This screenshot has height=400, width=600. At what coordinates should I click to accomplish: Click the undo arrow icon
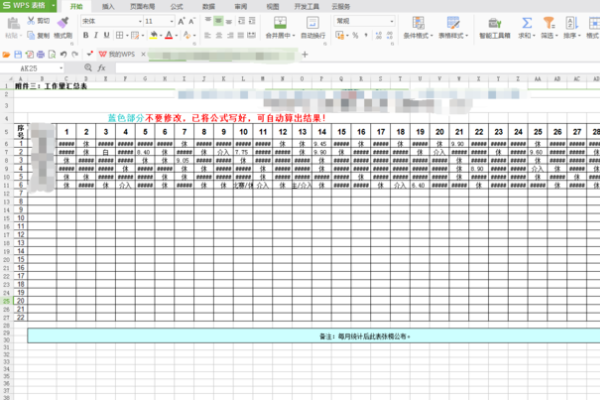tap(64, 55)
